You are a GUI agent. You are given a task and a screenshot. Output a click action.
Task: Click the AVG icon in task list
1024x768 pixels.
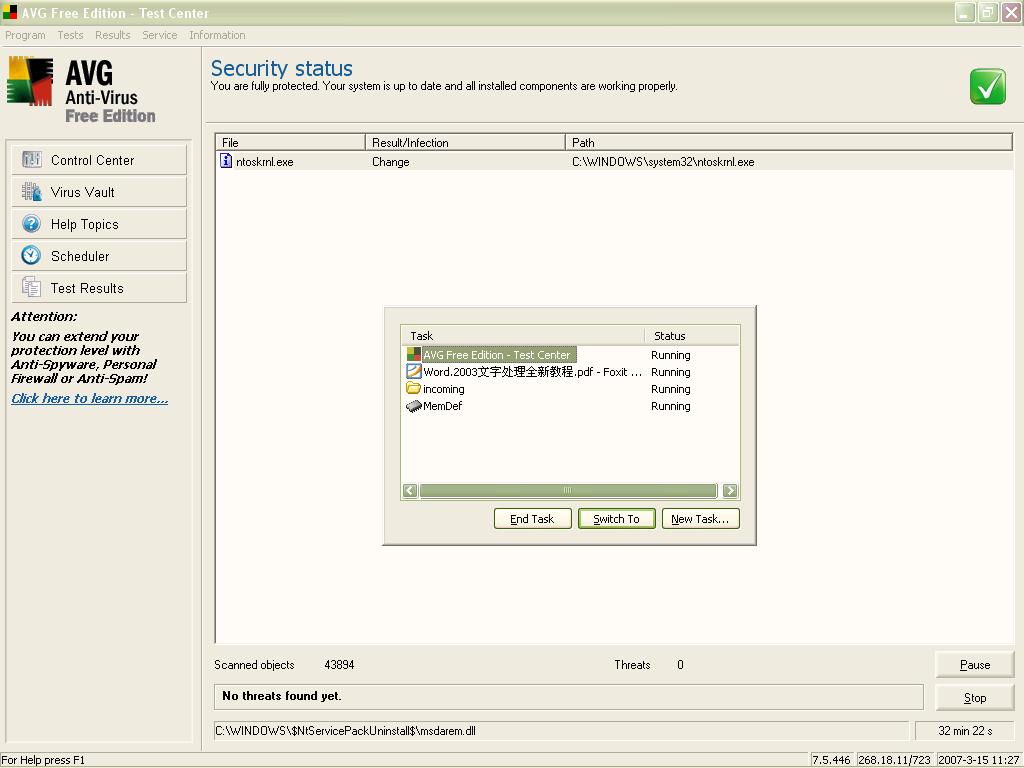[x=413, y=354]
